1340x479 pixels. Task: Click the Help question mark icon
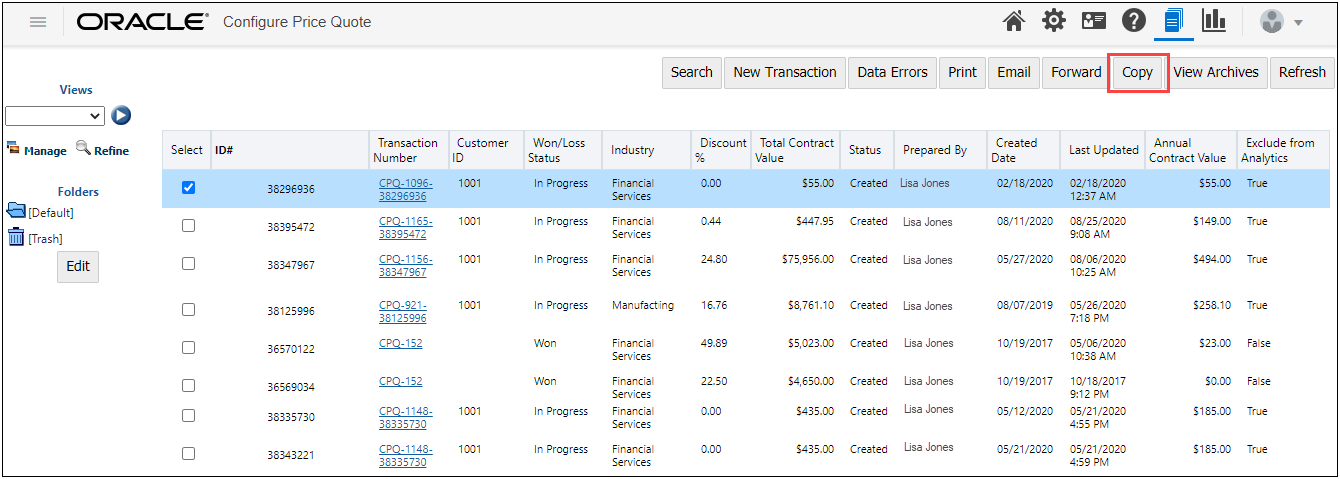(1133, 21)
